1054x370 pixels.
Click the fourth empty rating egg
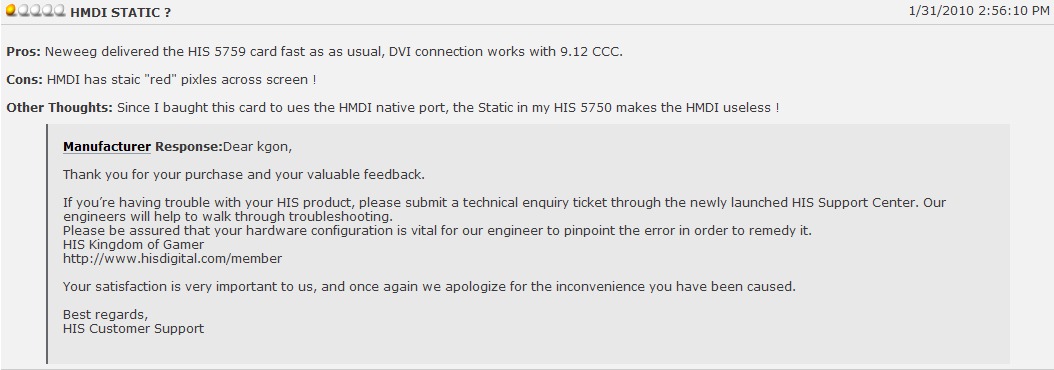48,11
